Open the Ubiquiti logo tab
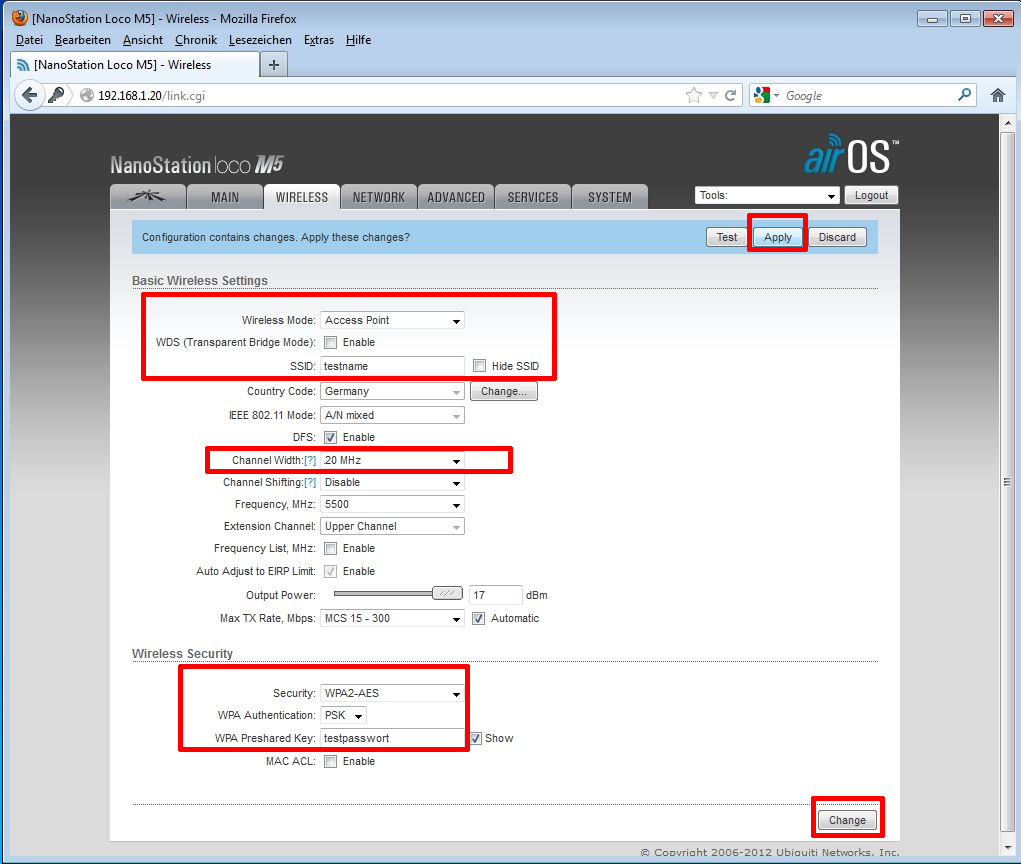This screenshot has height=864, width=1021. tap(148, 197)
